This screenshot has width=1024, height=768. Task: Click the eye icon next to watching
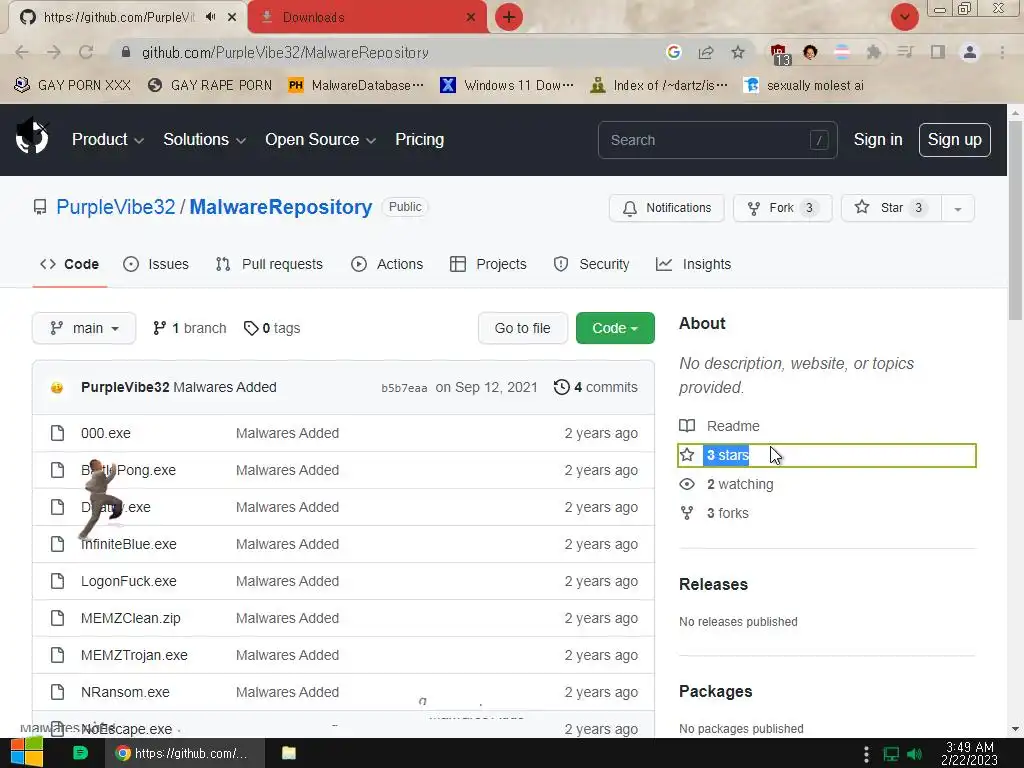(687, 484)
